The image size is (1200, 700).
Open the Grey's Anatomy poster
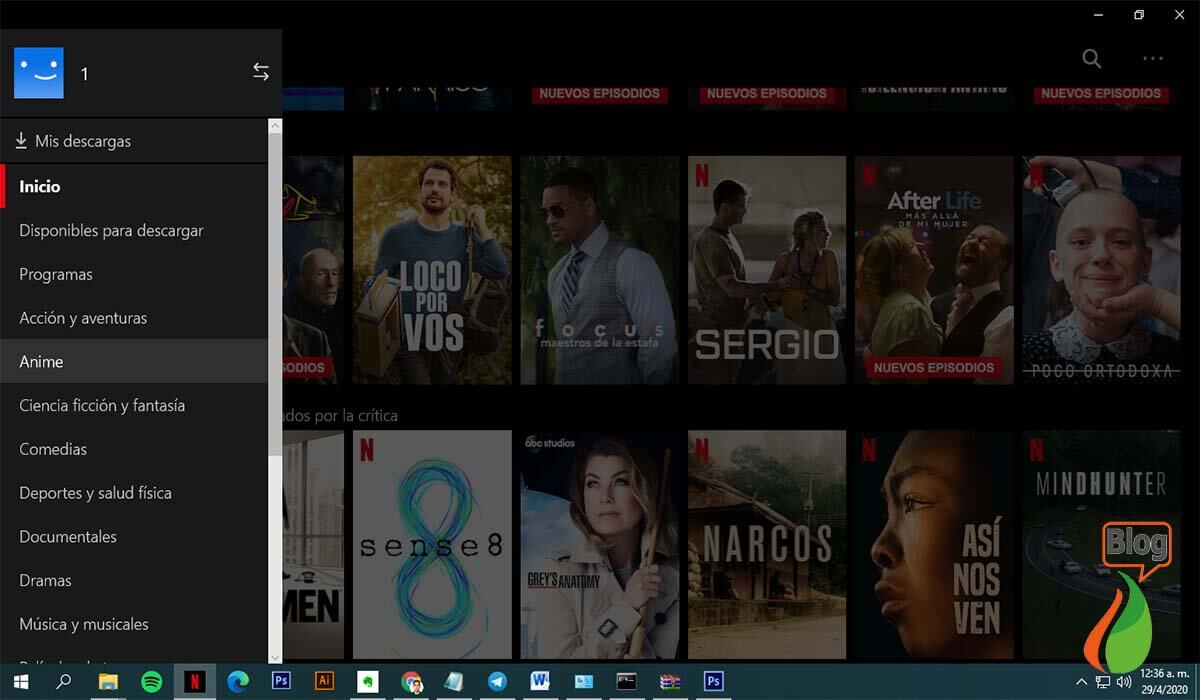point(600,545)
